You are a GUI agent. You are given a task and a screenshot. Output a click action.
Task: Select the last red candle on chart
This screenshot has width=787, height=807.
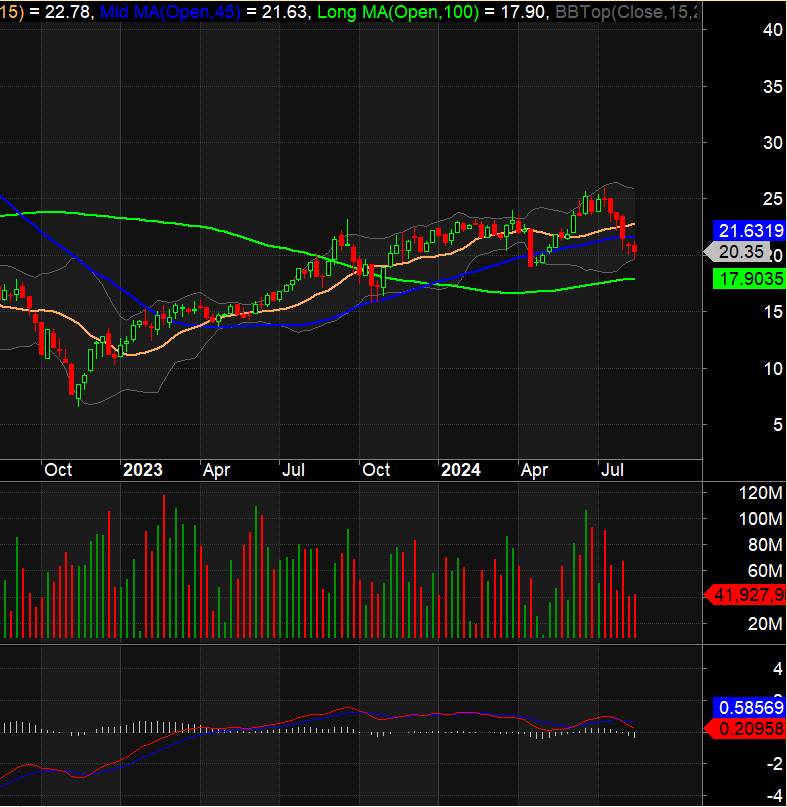pos(634,250)
